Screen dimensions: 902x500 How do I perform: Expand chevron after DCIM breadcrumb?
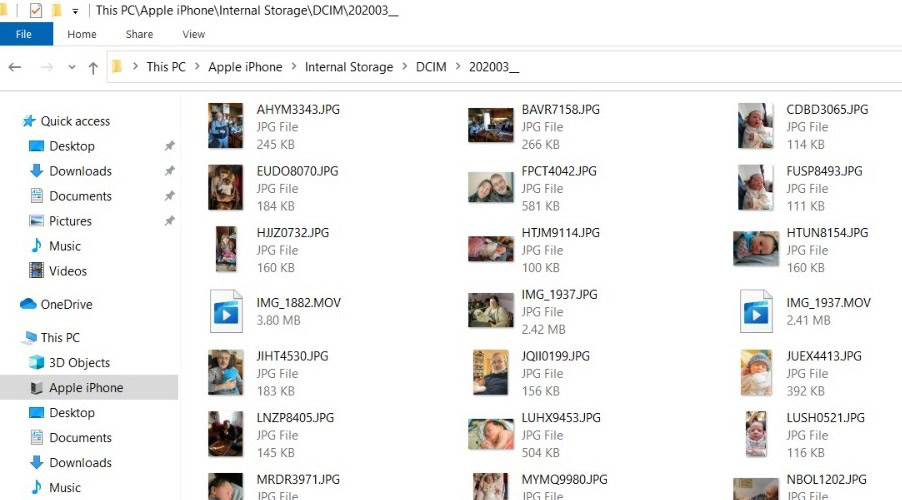(x=458, y=67)
